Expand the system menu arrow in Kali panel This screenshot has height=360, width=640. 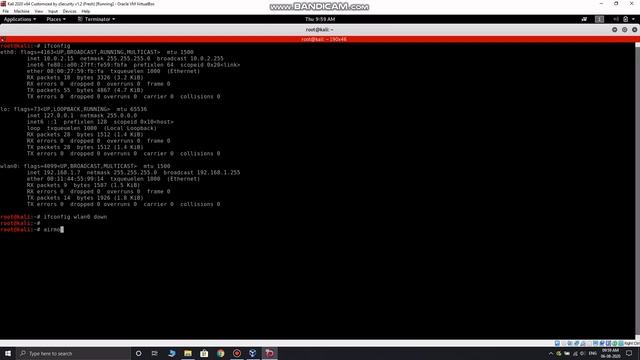(x=633, y=19)
